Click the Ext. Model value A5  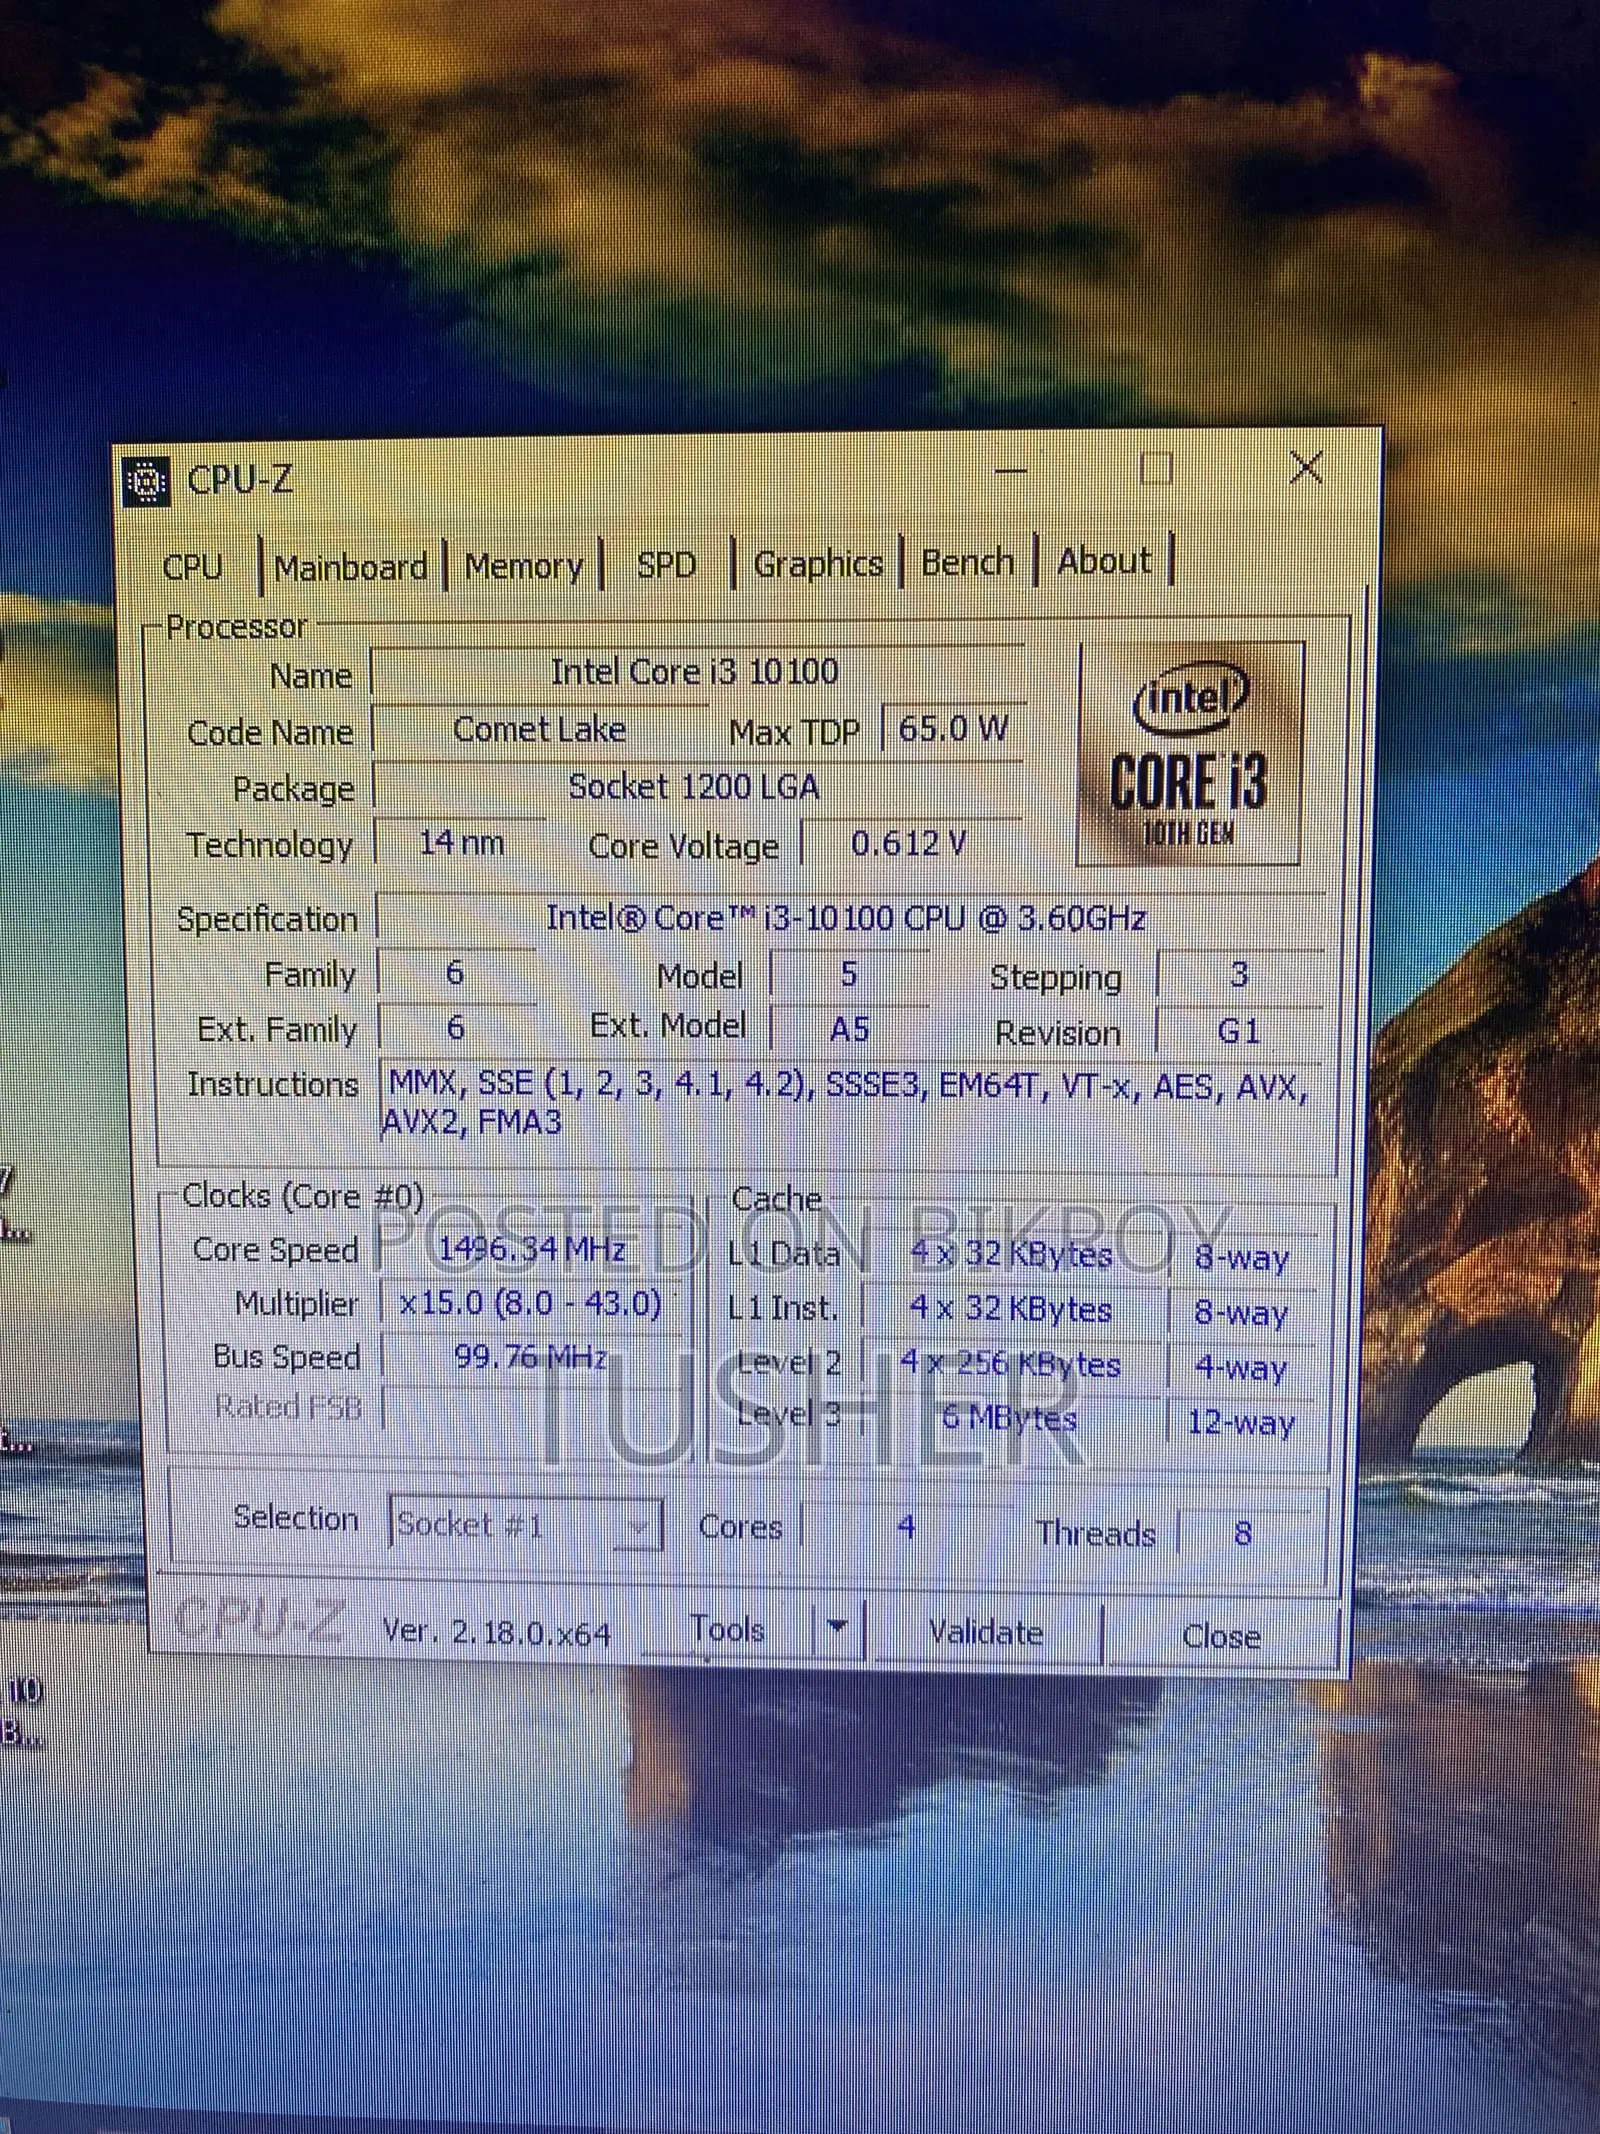pyautogui.click(x=849, y=1028)
